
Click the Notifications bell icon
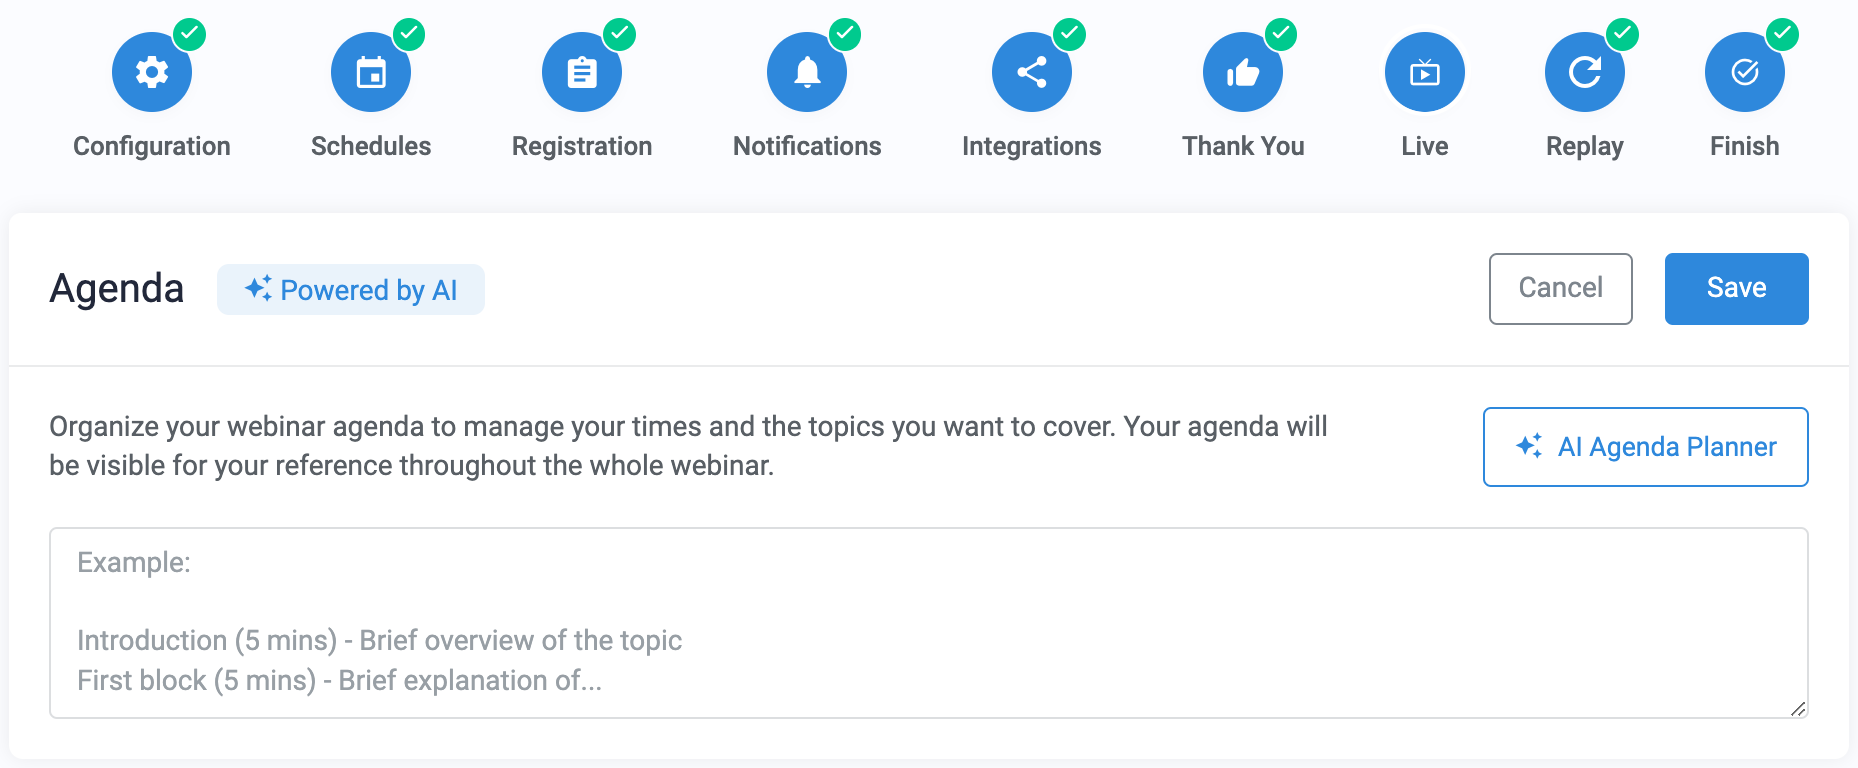click(x=807, y=71)
